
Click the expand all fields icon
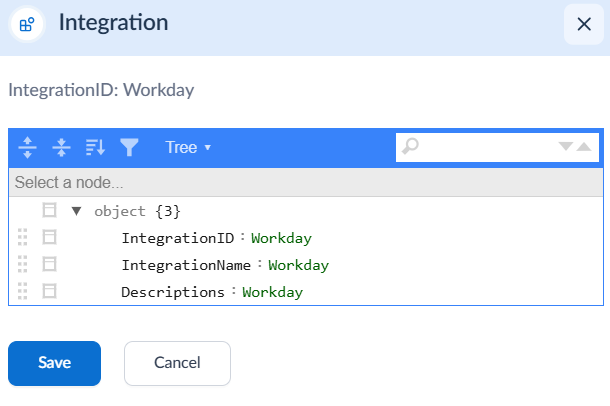(27, 147)
